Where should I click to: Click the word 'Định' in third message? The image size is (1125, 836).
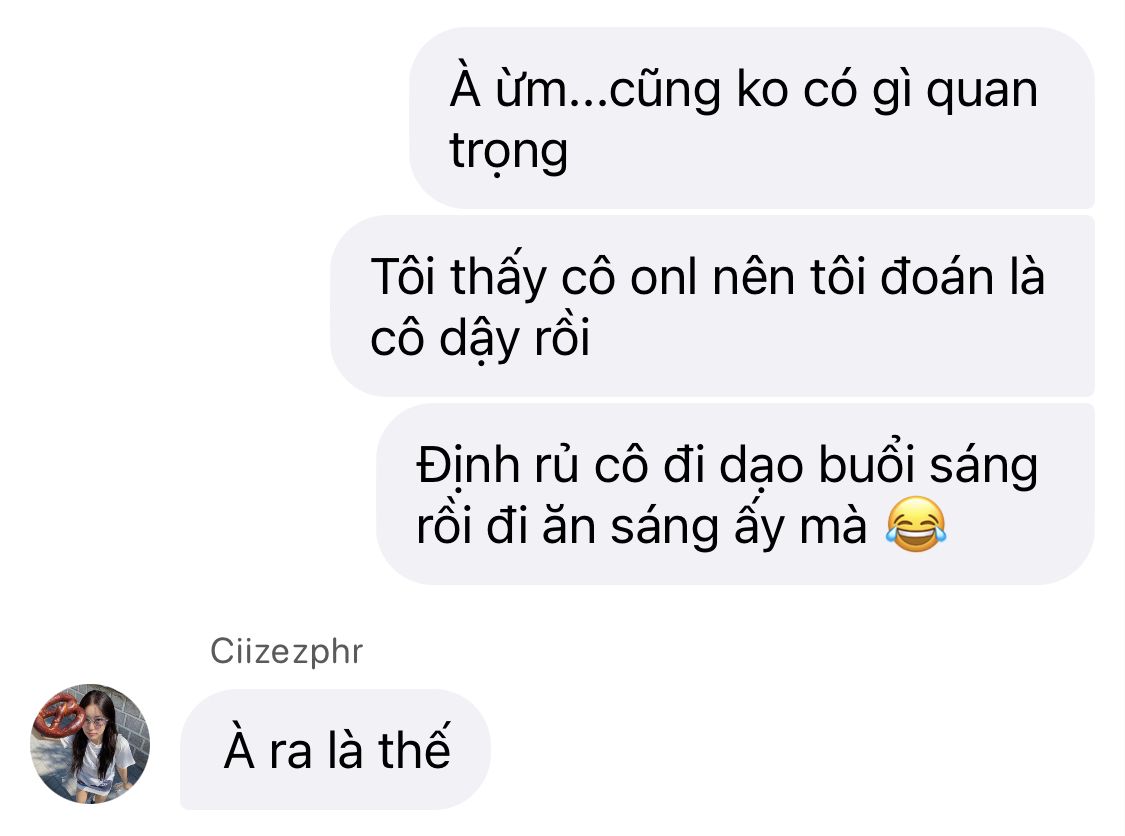click(468, 466)
